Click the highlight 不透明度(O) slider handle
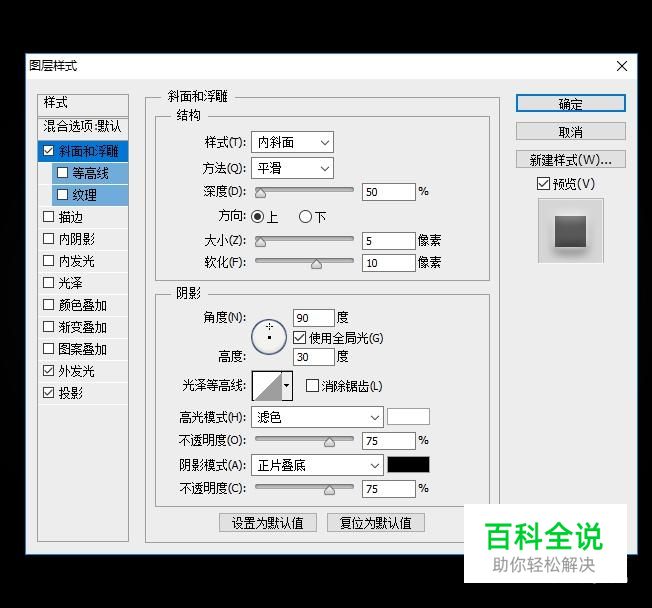The height and width of the screenshot is (608, 652). 329,442
